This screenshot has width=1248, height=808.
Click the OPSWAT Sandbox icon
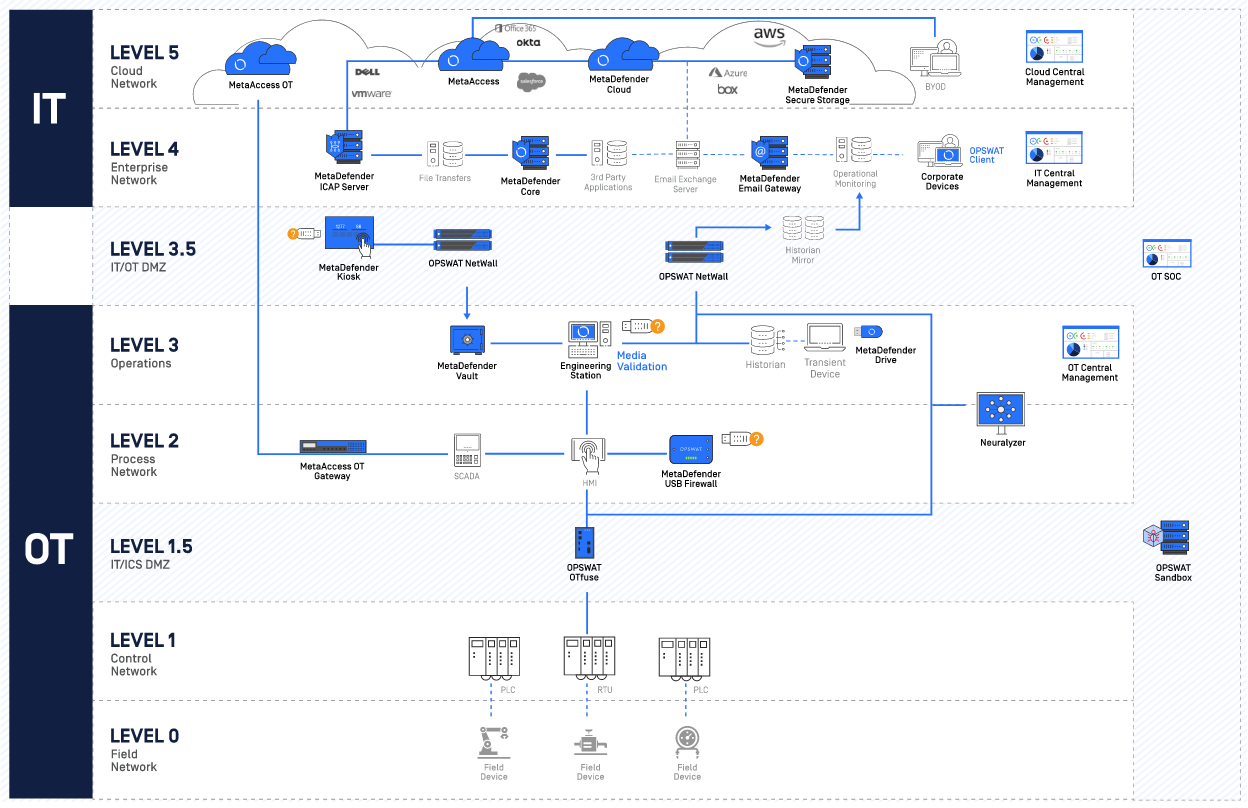[1168, 538]
